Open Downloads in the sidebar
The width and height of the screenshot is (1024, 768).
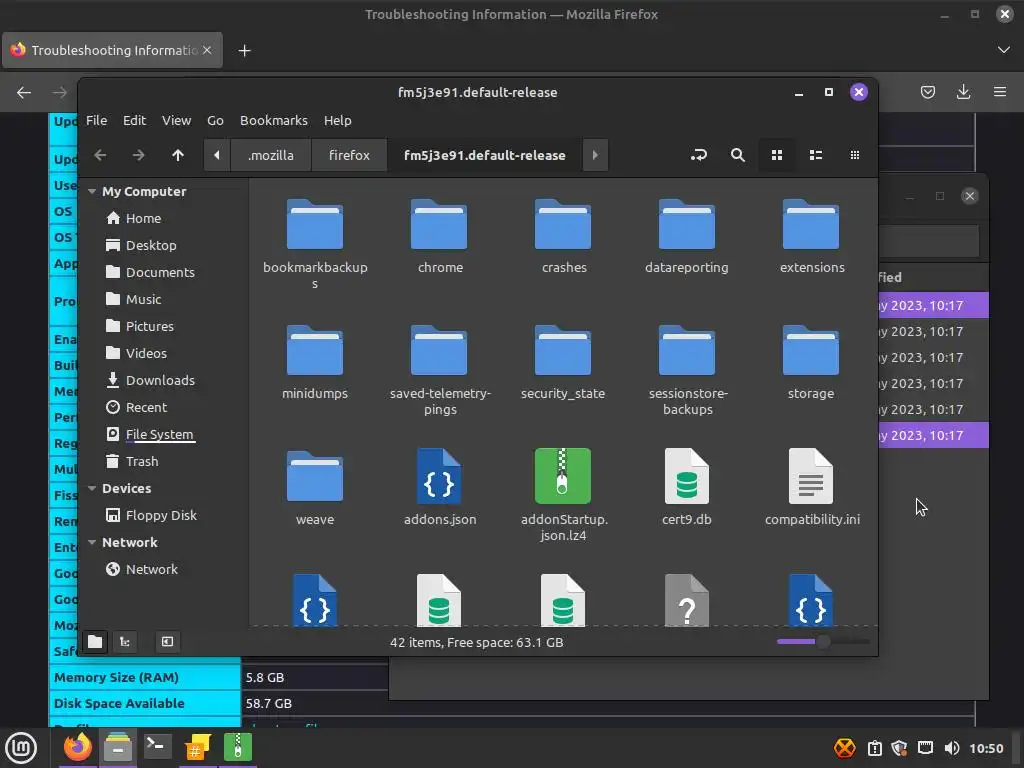pyautogui.click(x=150, y=381)
